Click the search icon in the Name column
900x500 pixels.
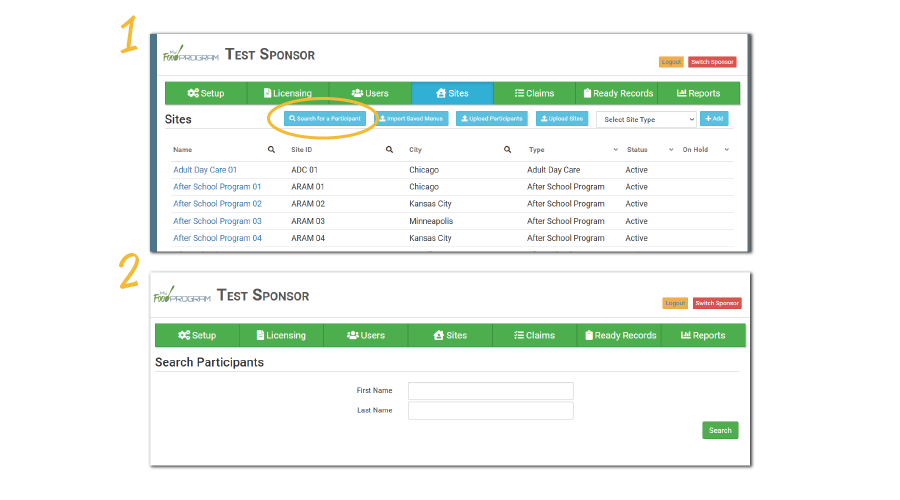click(x=270, y=150)
